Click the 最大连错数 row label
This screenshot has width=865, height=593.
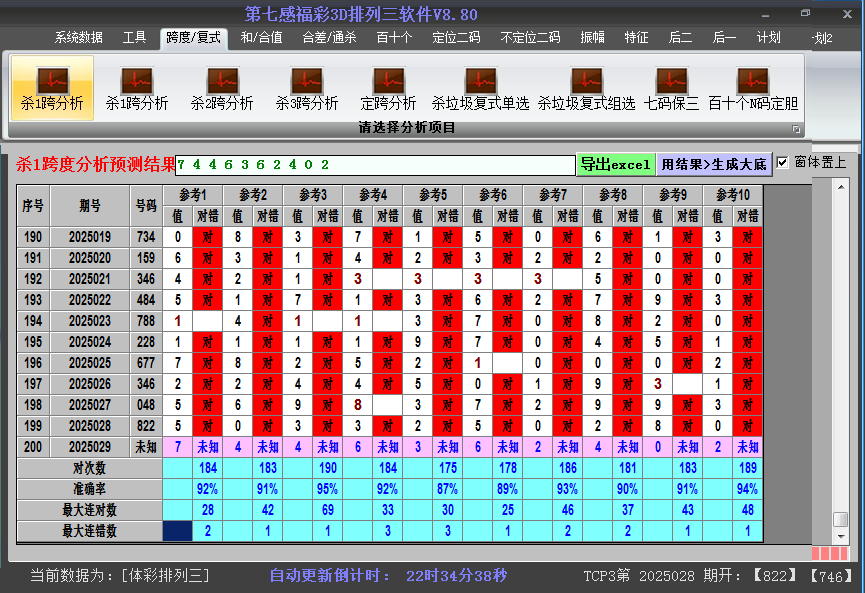90,531
